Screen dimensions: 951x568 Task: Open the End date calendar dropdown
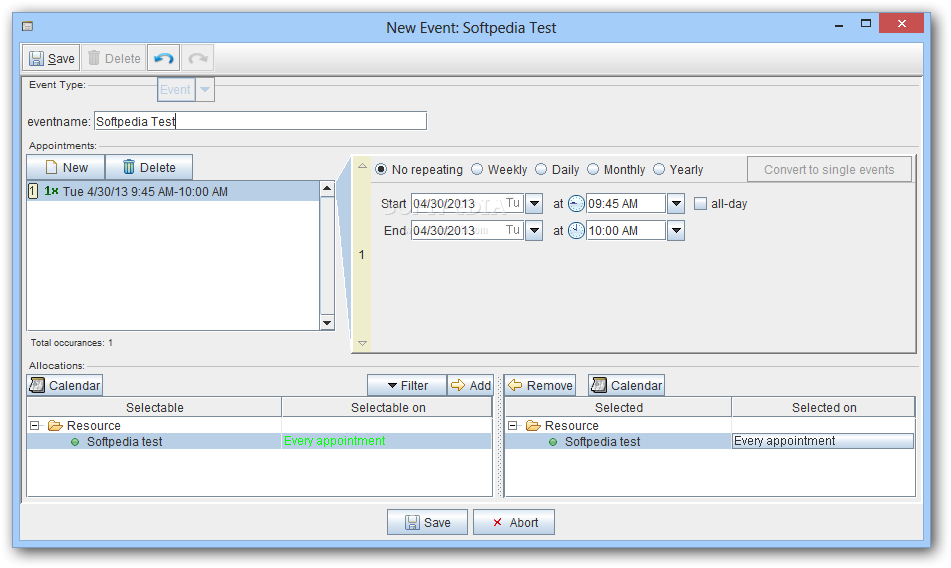[x=534, y=230]
